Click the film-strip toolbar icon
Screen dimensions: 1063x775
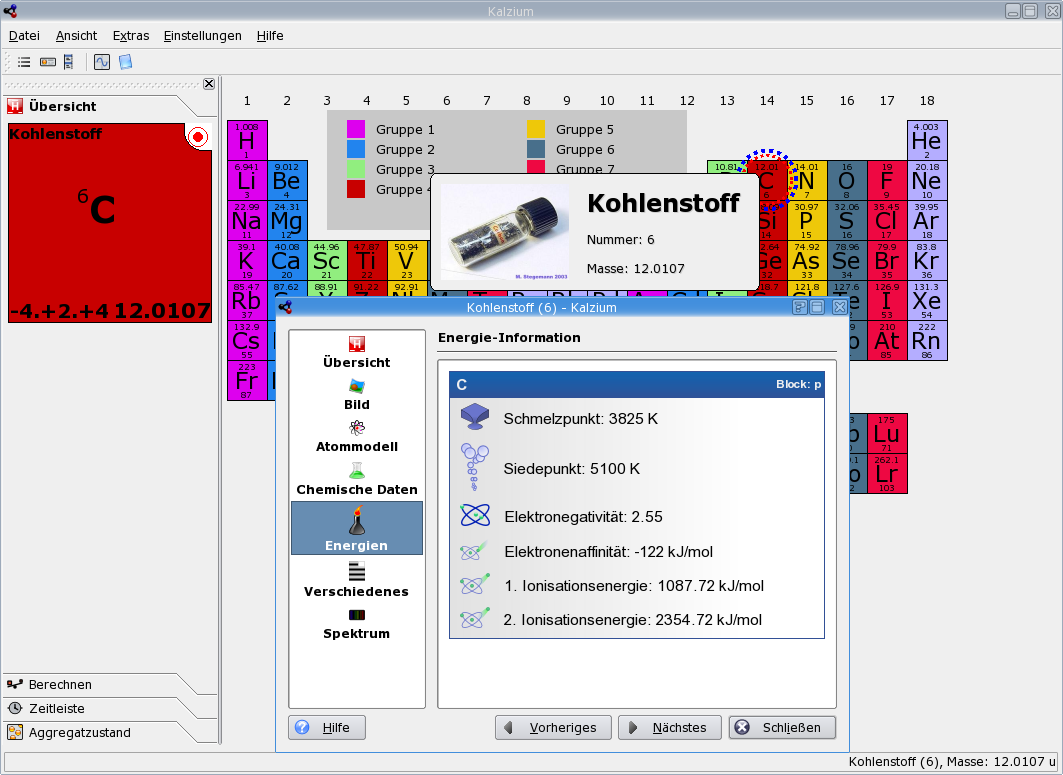[68, 62]
